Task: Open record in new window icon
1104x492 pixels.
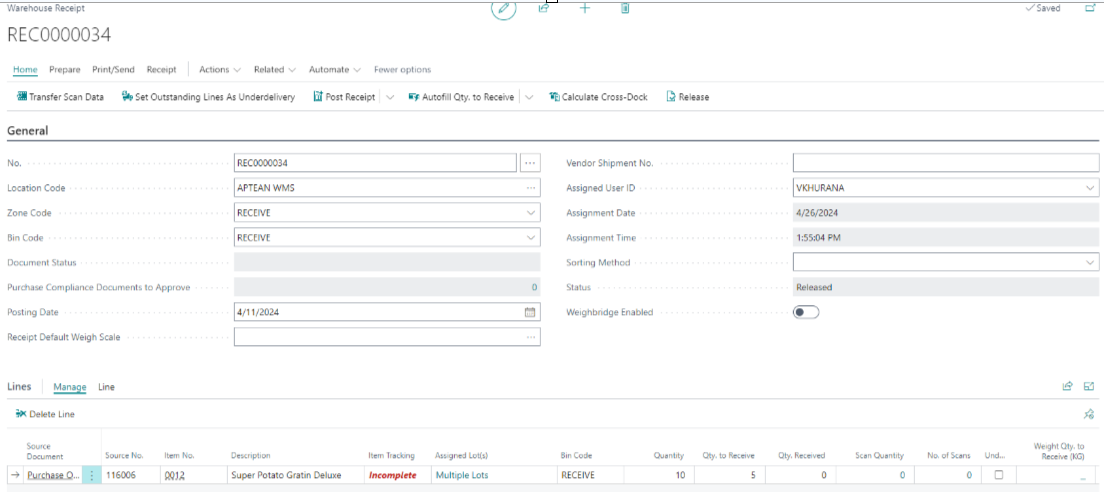Action: (1090, 8)
